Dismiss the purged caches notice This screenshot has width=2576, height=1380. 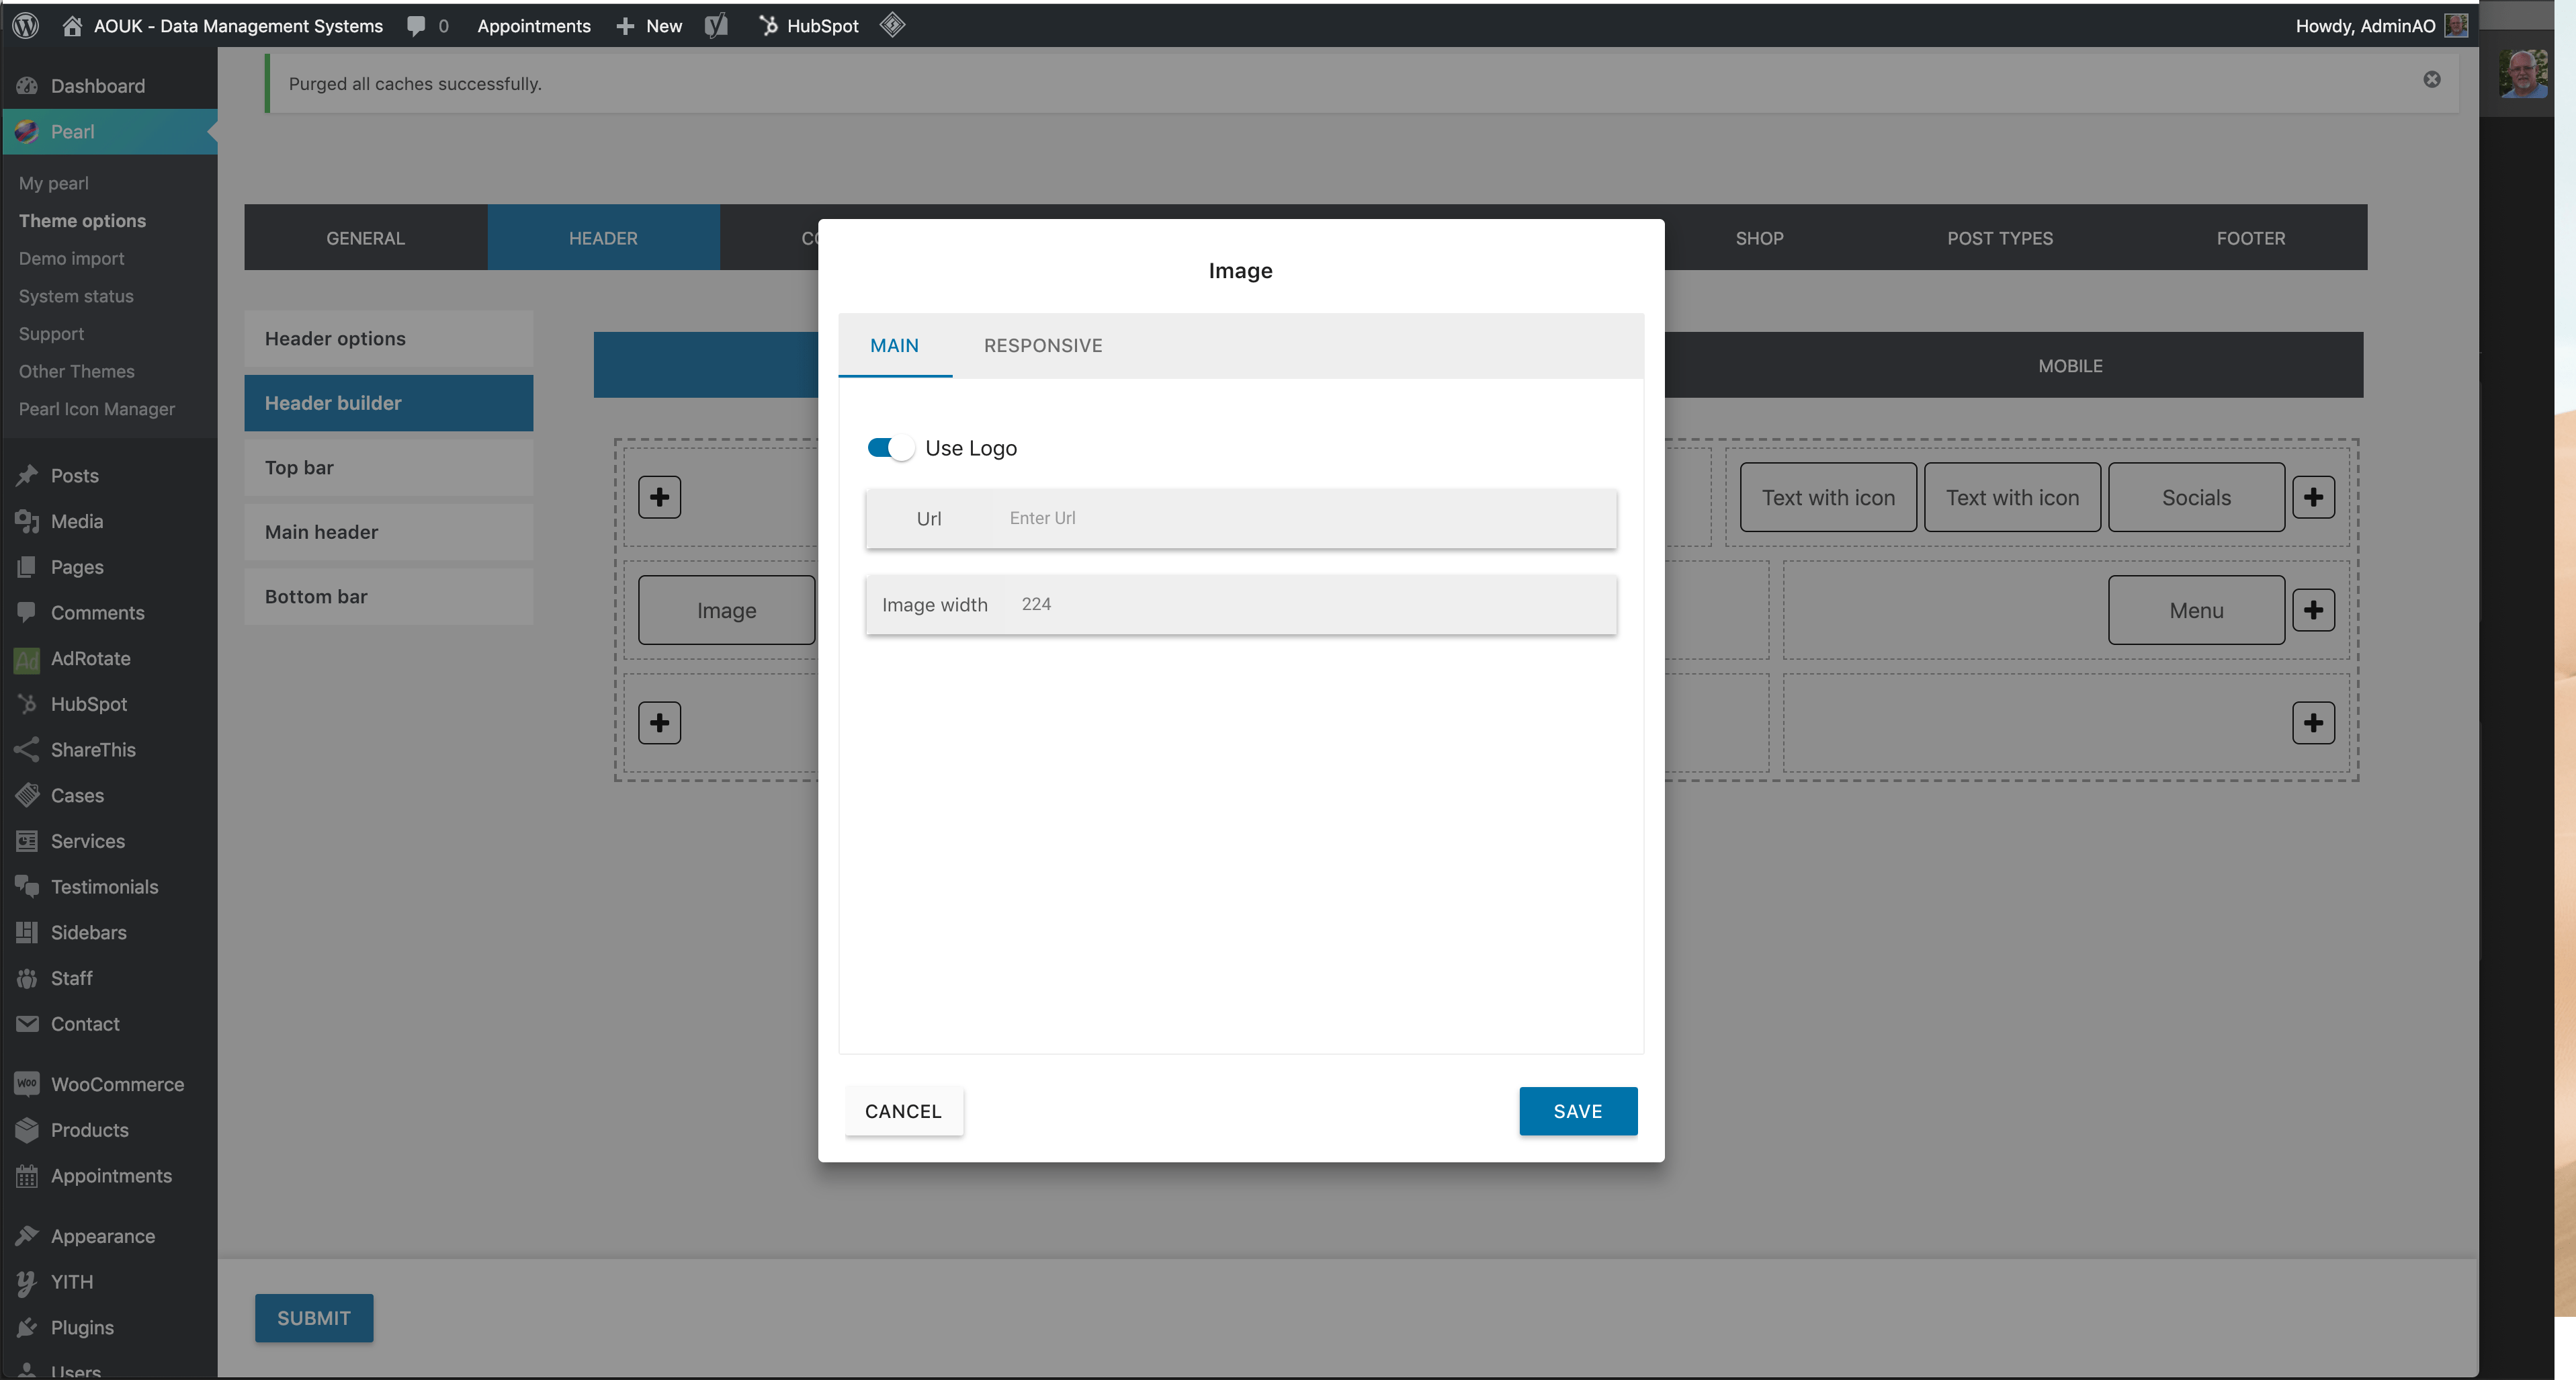[2431, 80]
